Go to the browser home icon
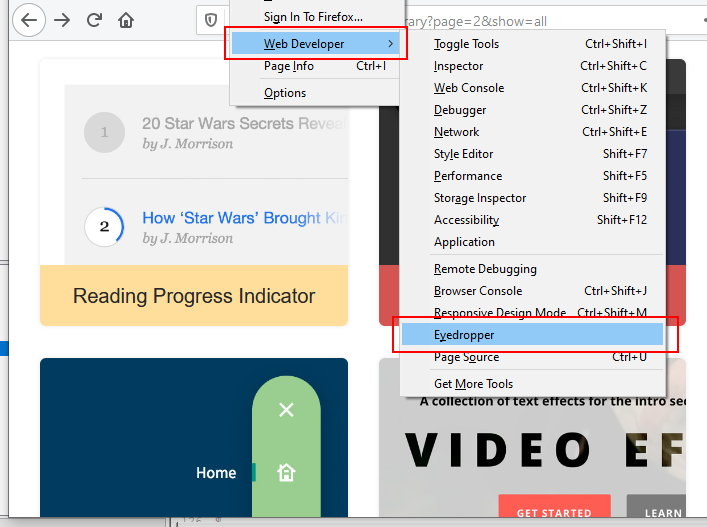This screenshot has height=527, width=707. pos(126,20)
